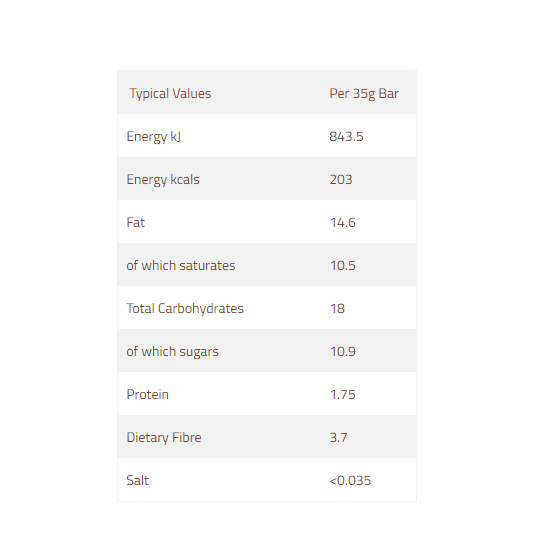Select the <0.035 salt value
The image size is (560, 560).
350,481
